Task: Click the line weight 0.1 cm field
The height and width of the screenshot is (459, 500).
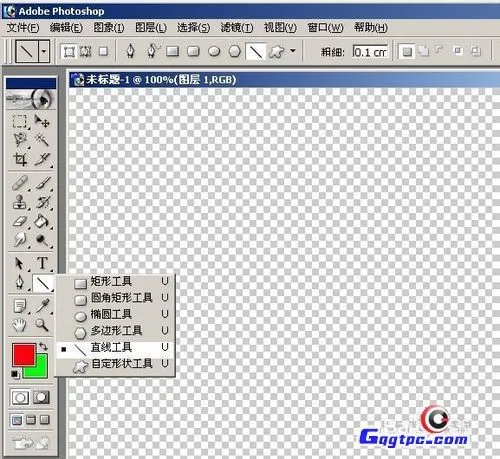Action: (371, 52)
